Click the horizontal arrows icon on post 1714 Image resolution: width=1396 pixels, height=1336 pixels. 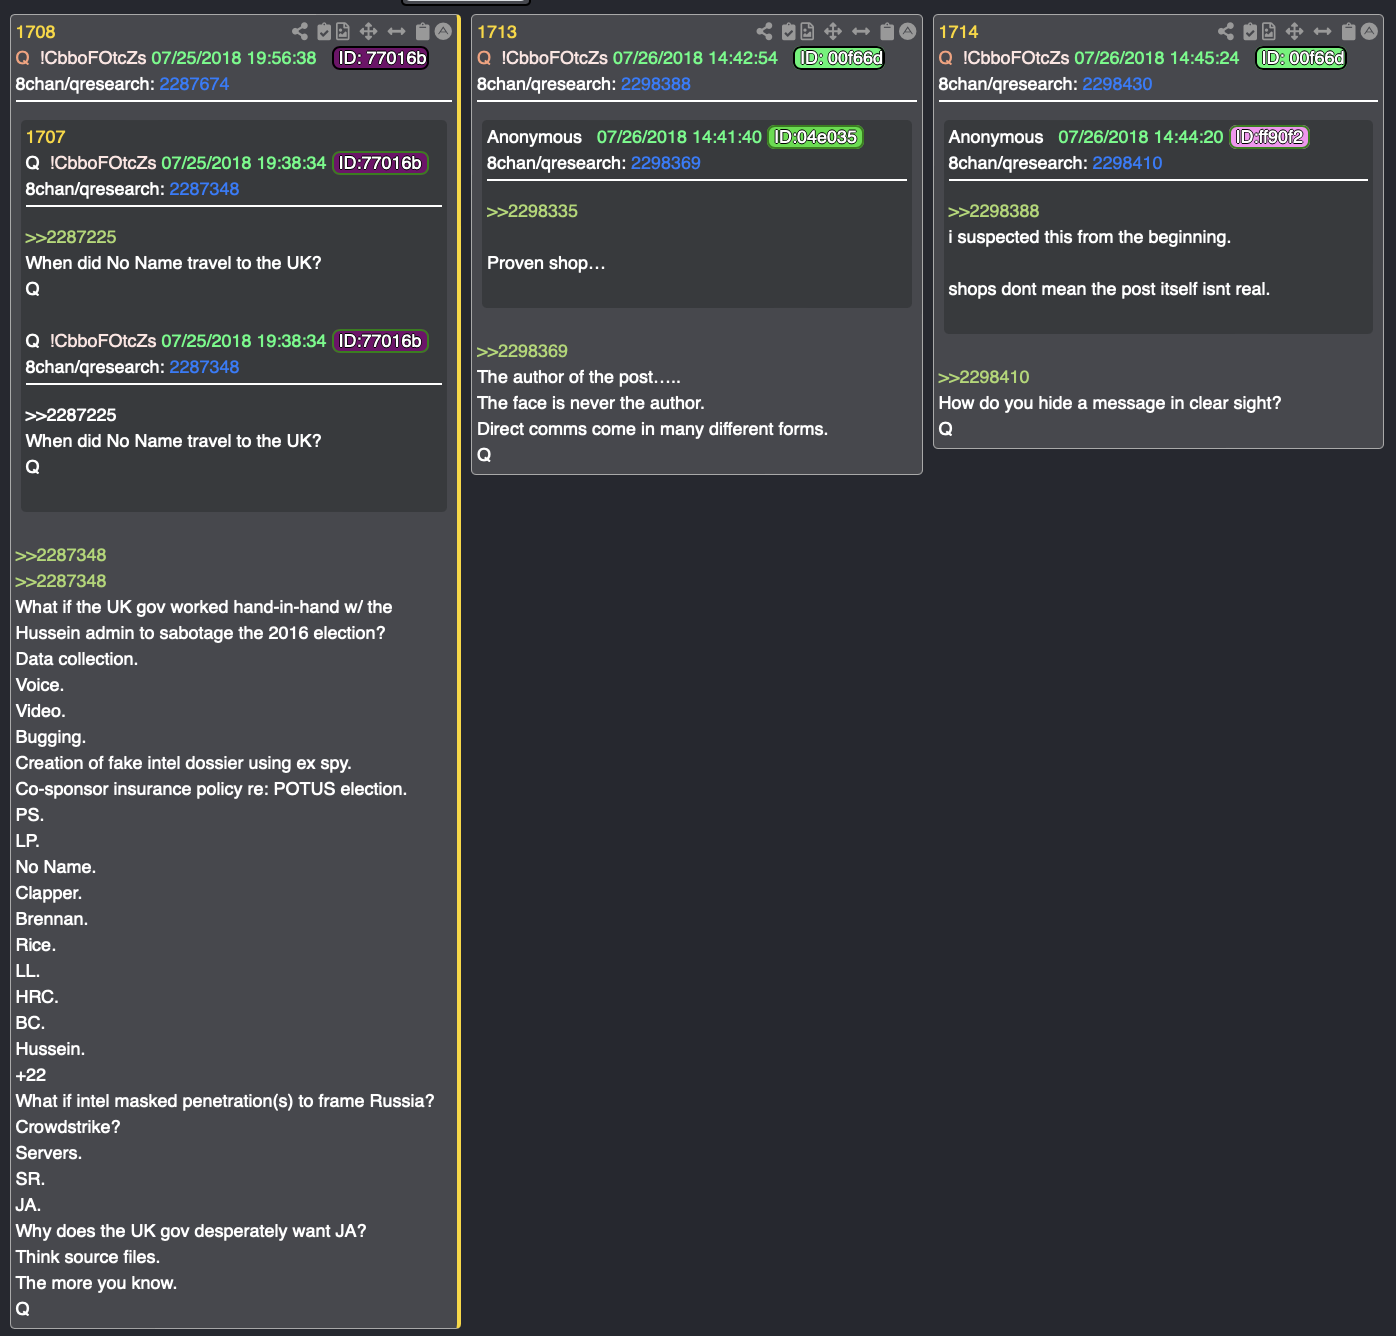[1322, 32]
